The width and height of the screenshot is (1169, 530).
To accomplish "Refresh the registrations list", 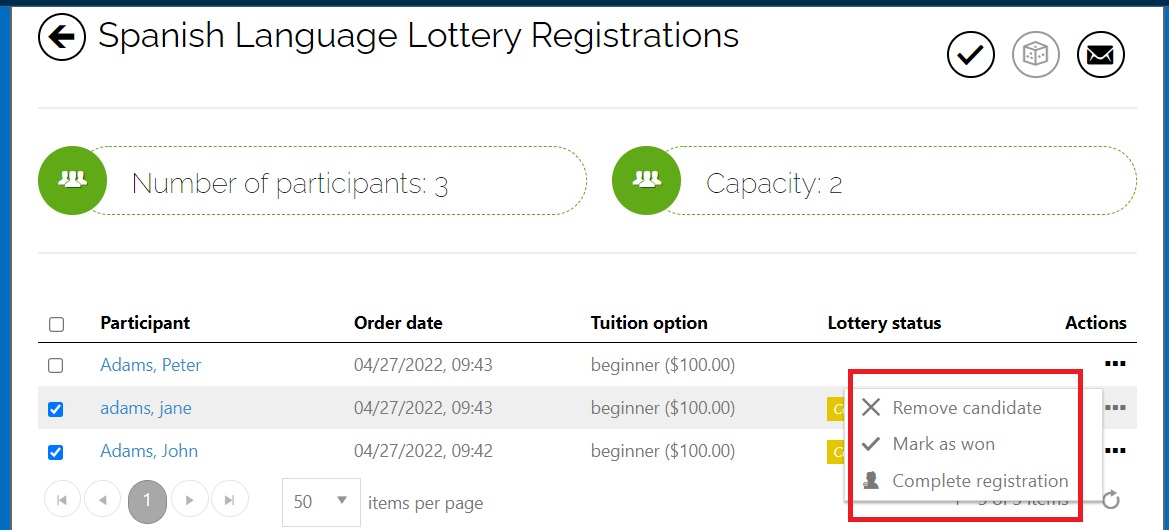I will pos(1111,499).
